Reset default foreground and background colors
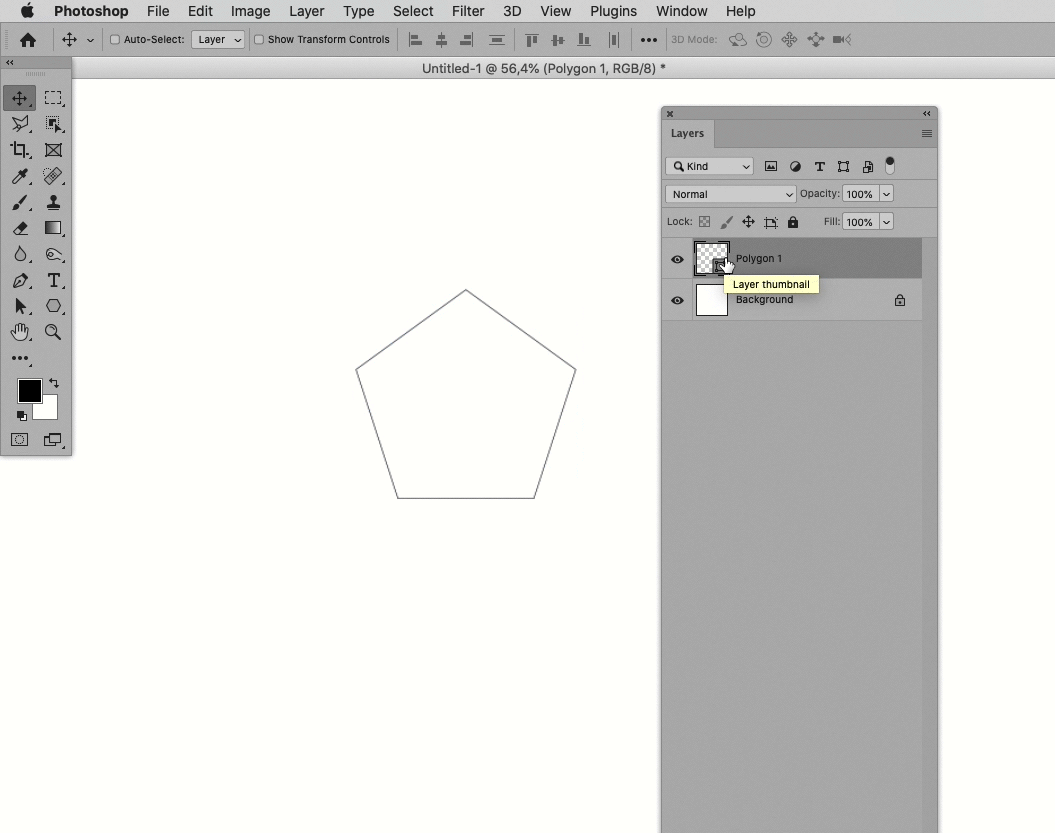 22,416
